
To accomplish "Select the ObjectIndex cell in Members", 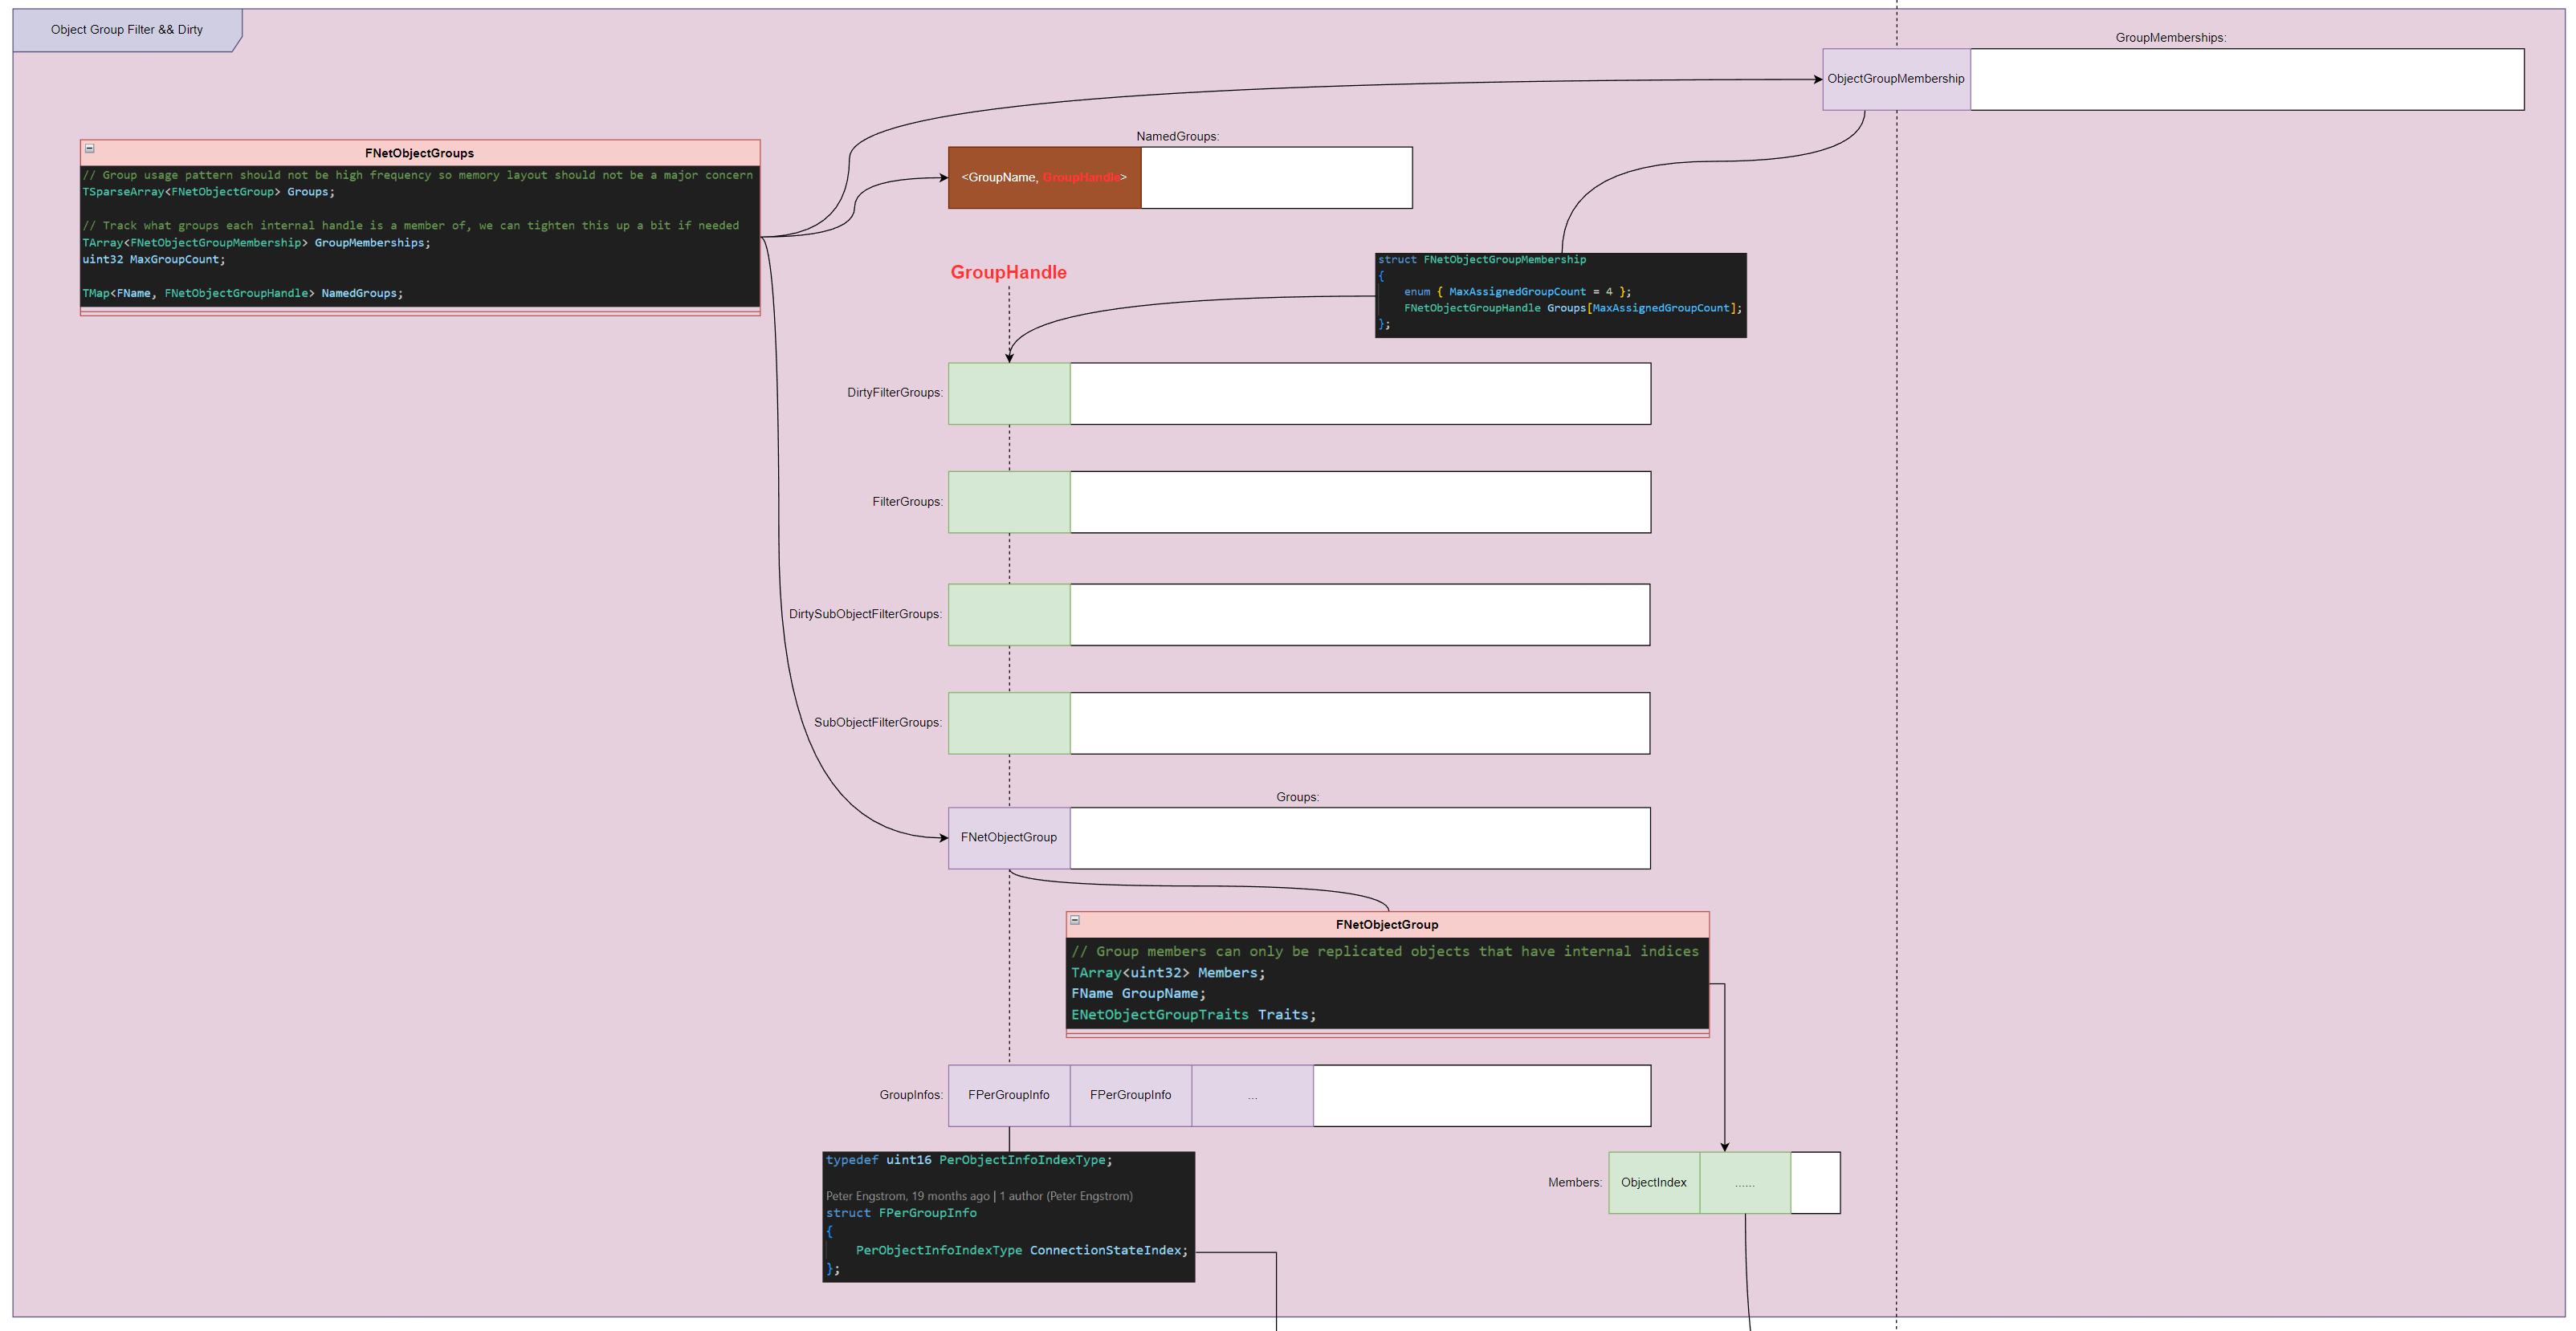I will click(x=1653, y=1183).
